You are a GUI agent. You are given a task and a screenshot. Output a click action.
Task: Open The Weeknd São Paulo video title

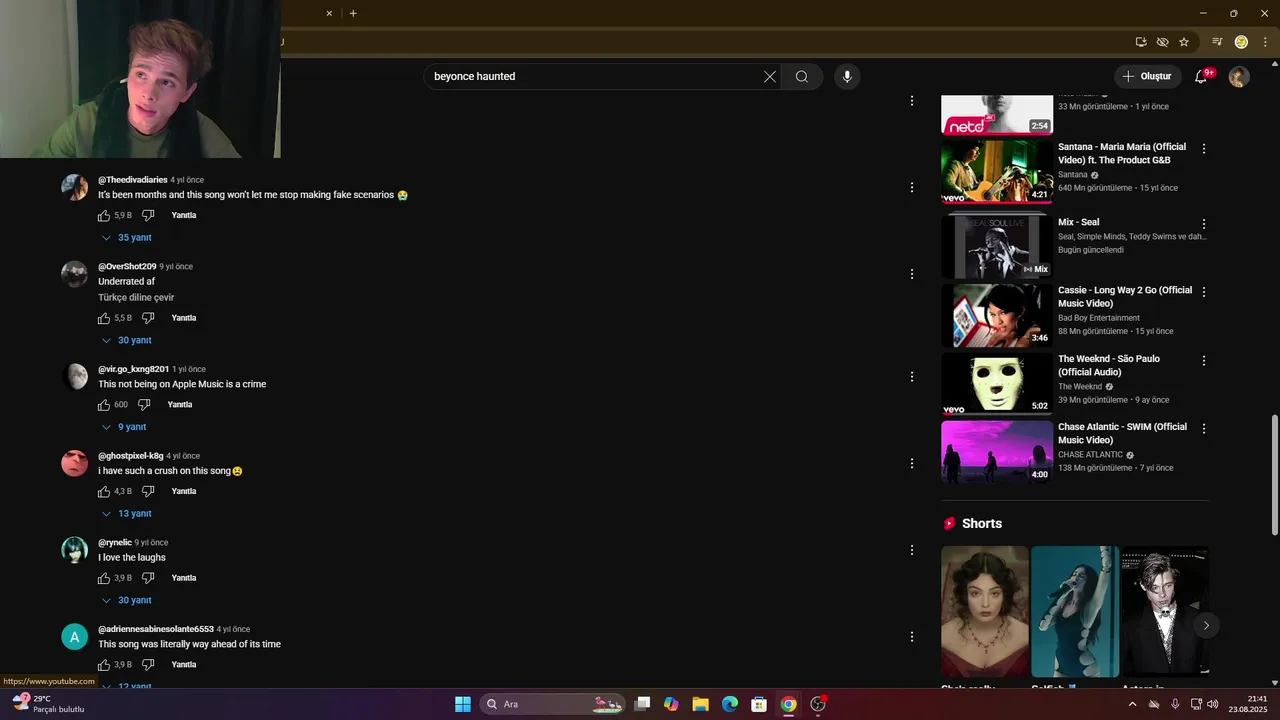[1109, 366]
